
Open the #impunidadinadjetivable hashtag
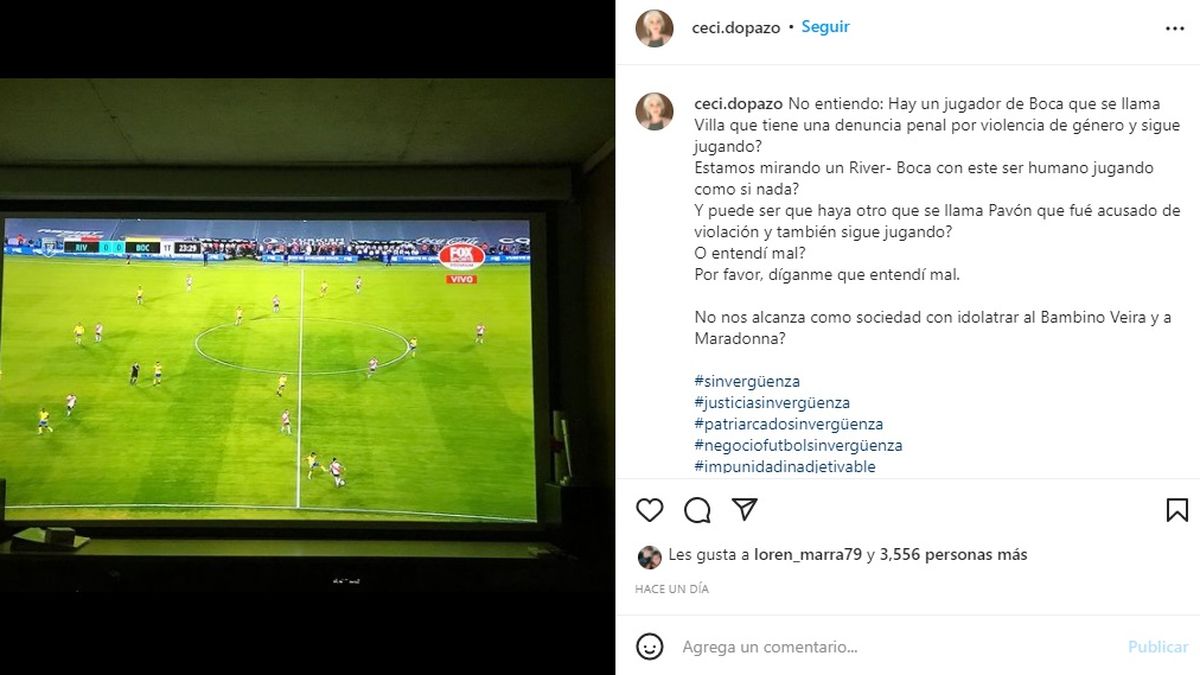(x=785, y=466)
